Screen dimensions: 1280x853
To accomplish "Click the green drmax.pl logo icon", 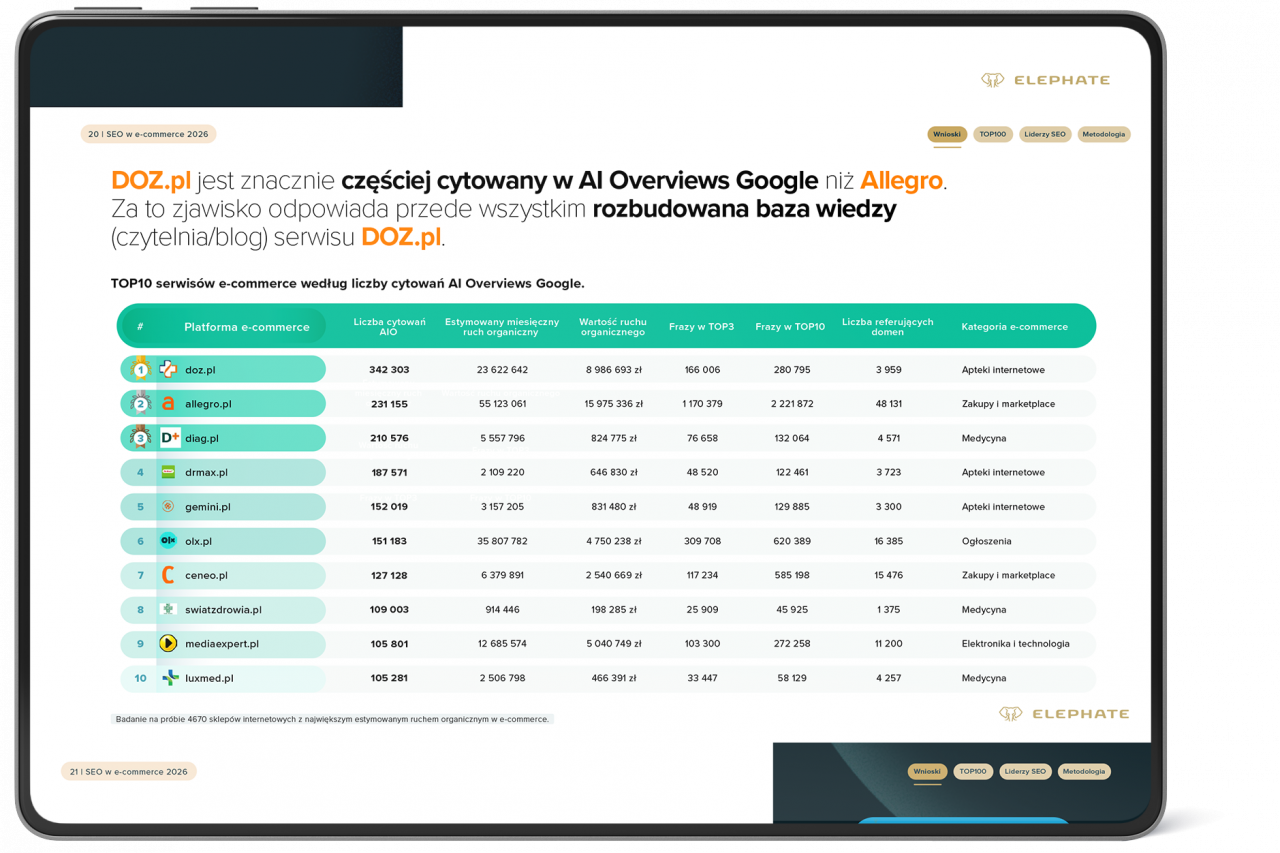I will [x=168, y=472].
